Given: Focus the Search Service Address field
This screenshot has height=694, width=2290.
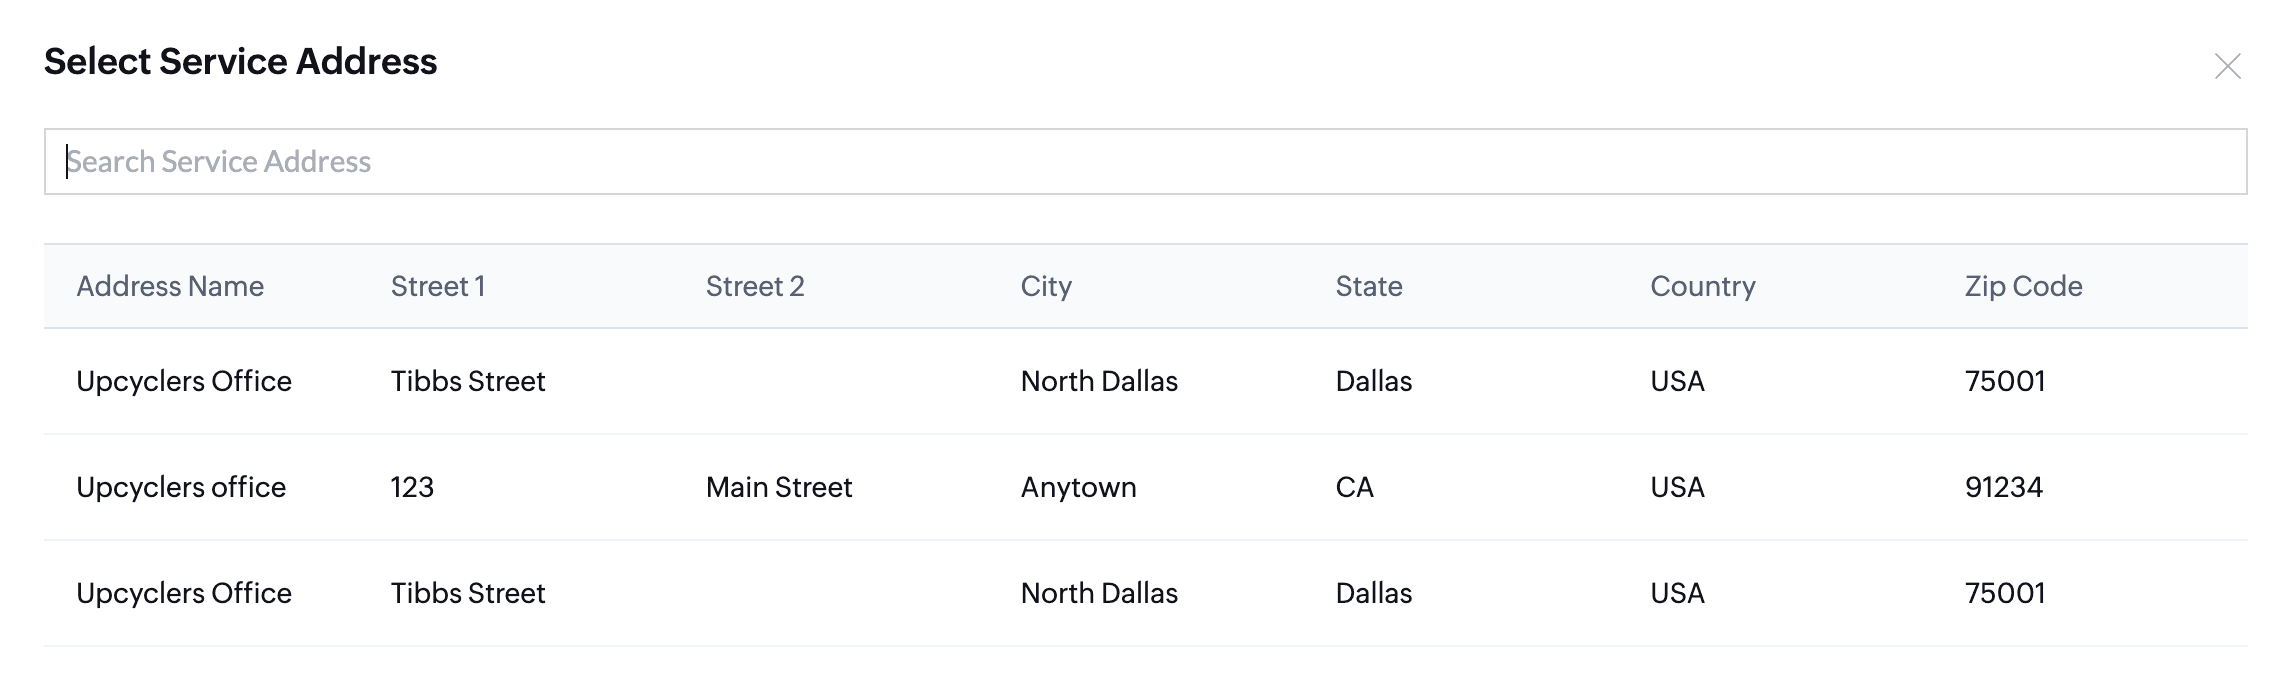Looking at the screenshot, I should click(1145, 161).
